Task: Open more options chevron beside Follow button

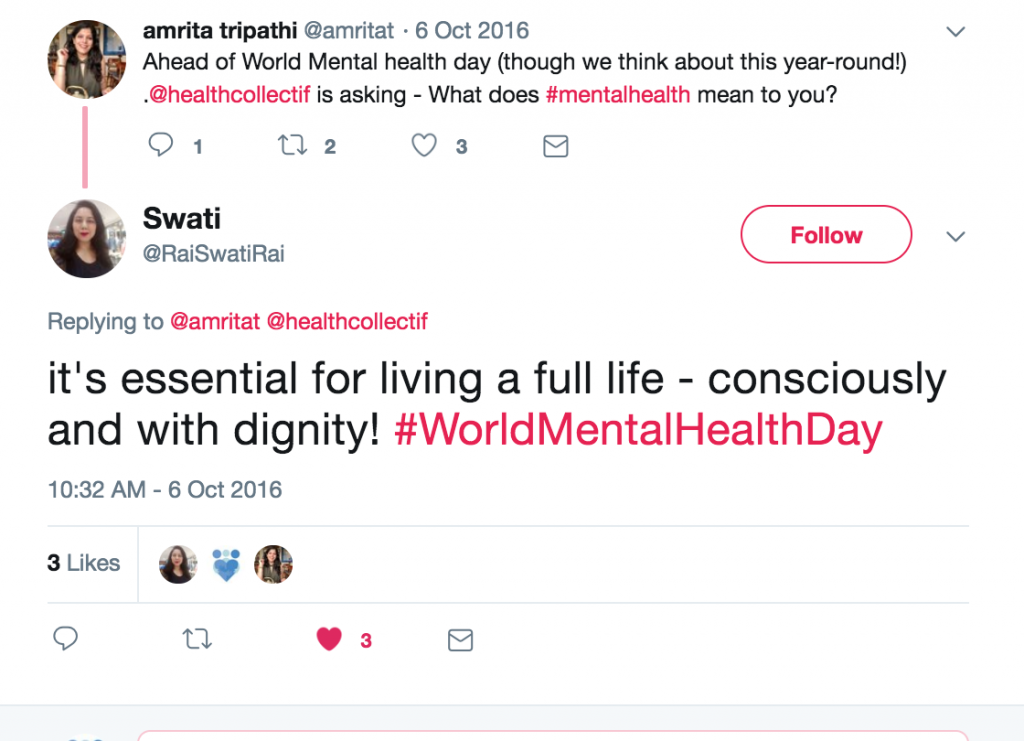Action: point(956,236)
